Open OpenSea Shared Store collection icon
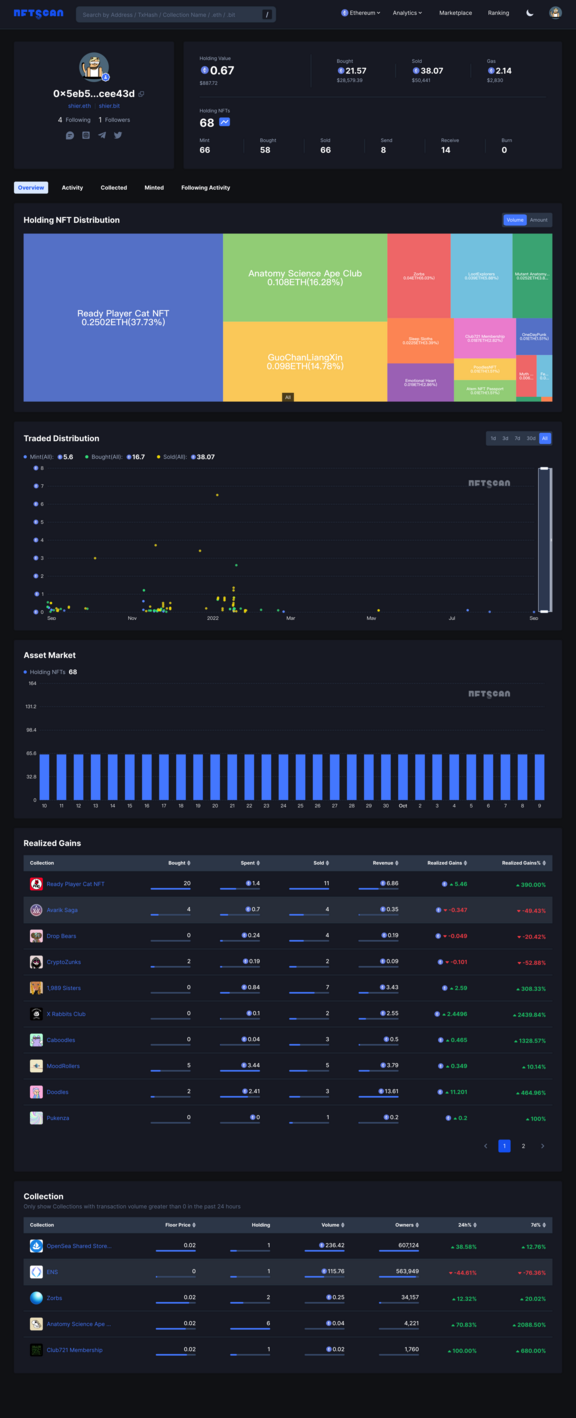Viewport: 576px width, 1418px height. 36,1246
